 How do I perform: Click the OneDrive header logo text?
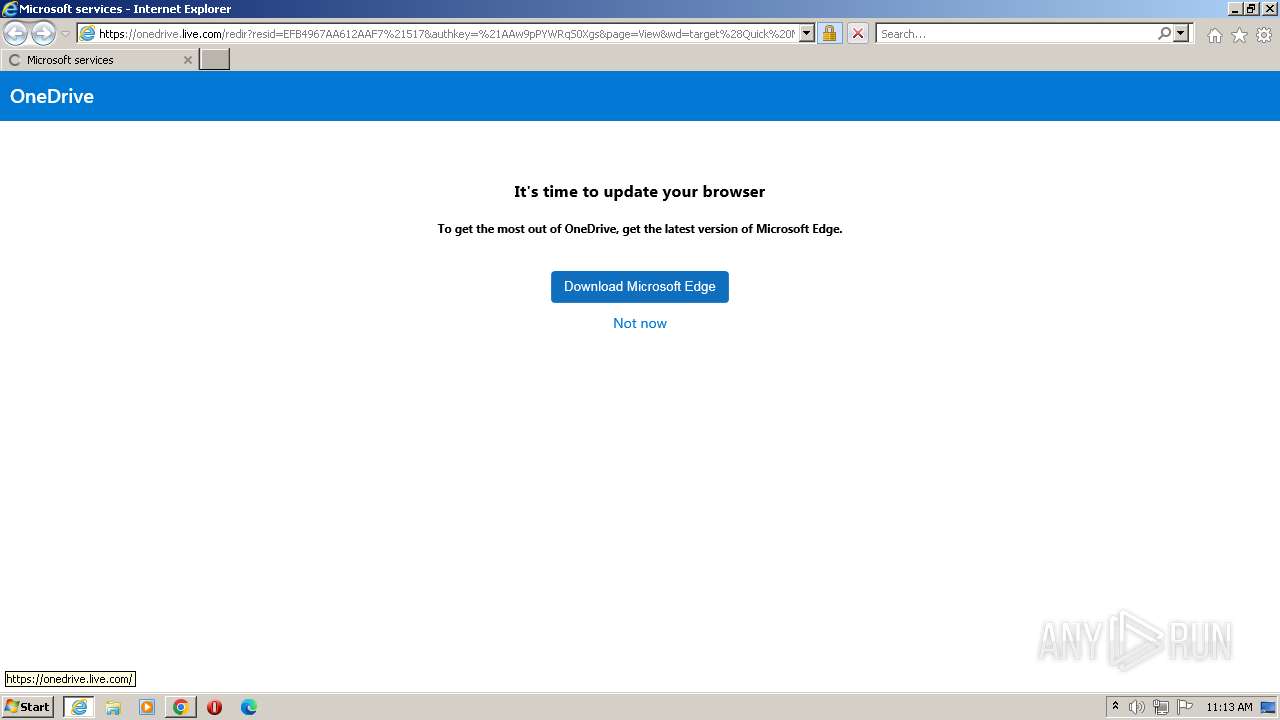click(52, 96)
